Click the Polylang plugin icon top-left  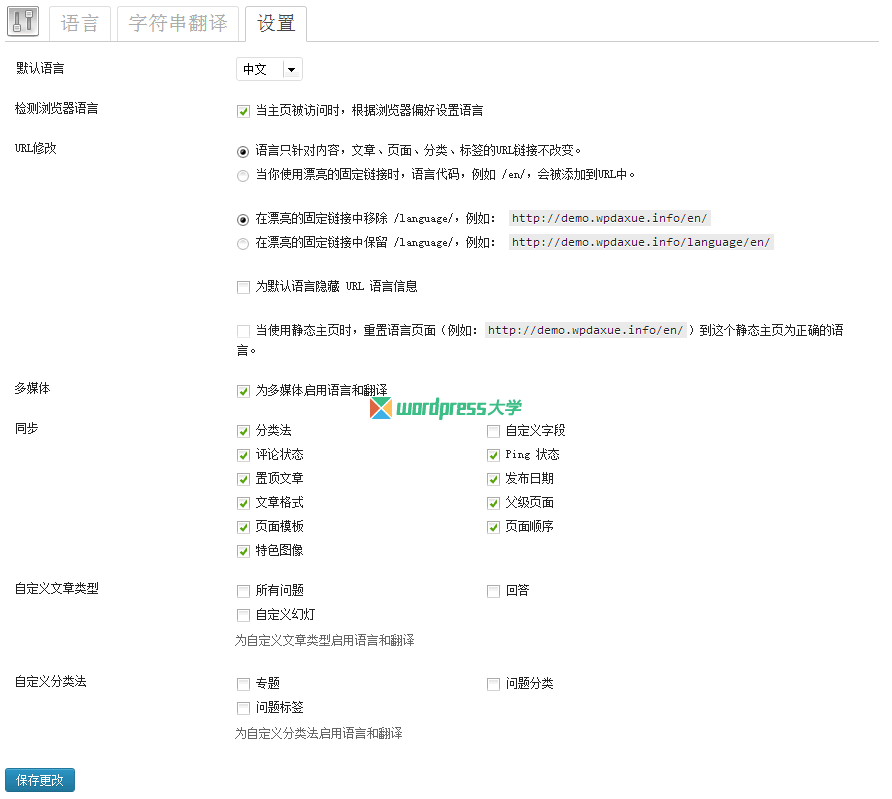(x=21, y=21)
